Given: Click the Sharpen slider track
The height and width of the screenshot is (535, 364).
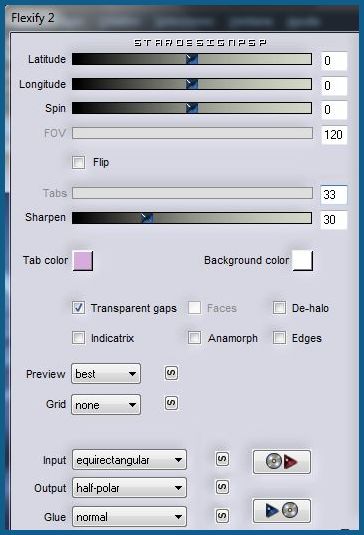Looking at the screenshot, I should pos(192,218).
